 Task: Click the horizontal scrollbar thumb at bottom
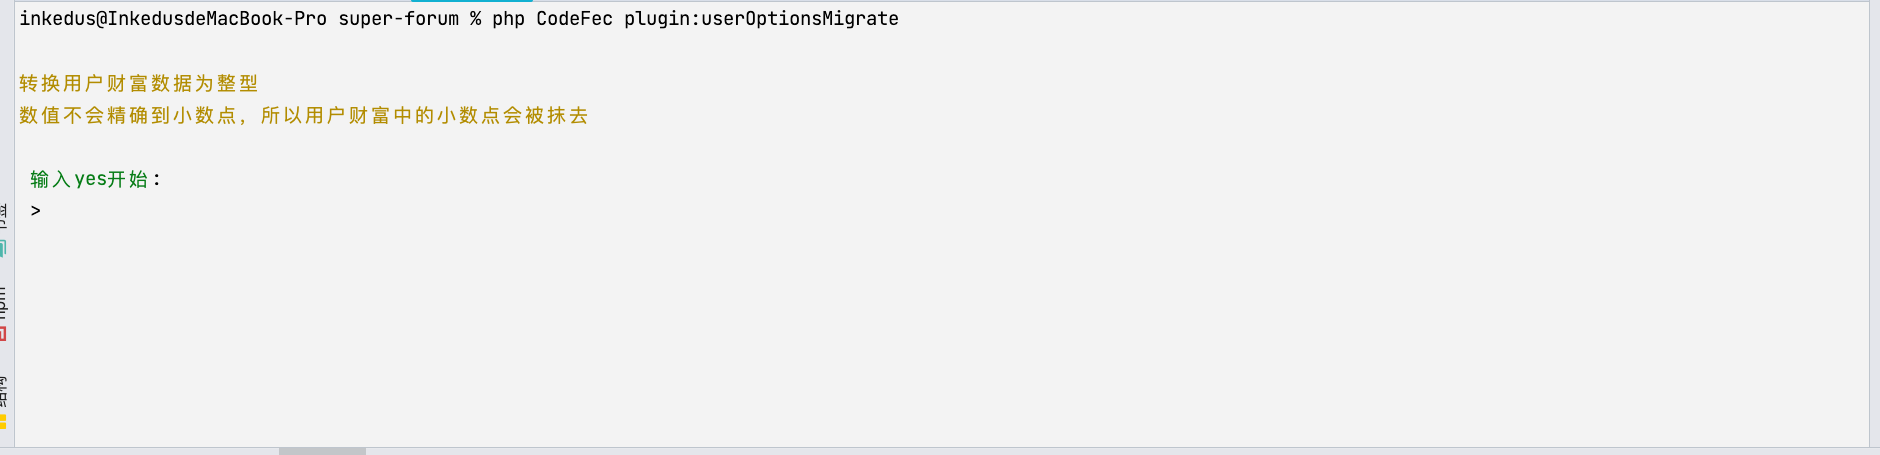coord(322,451)
